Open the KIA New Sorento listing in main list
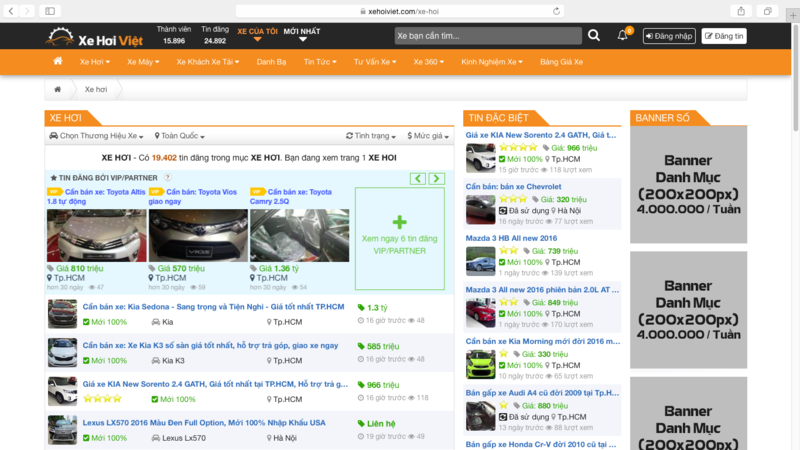This screenshot has height=450, width=800. 215,384
